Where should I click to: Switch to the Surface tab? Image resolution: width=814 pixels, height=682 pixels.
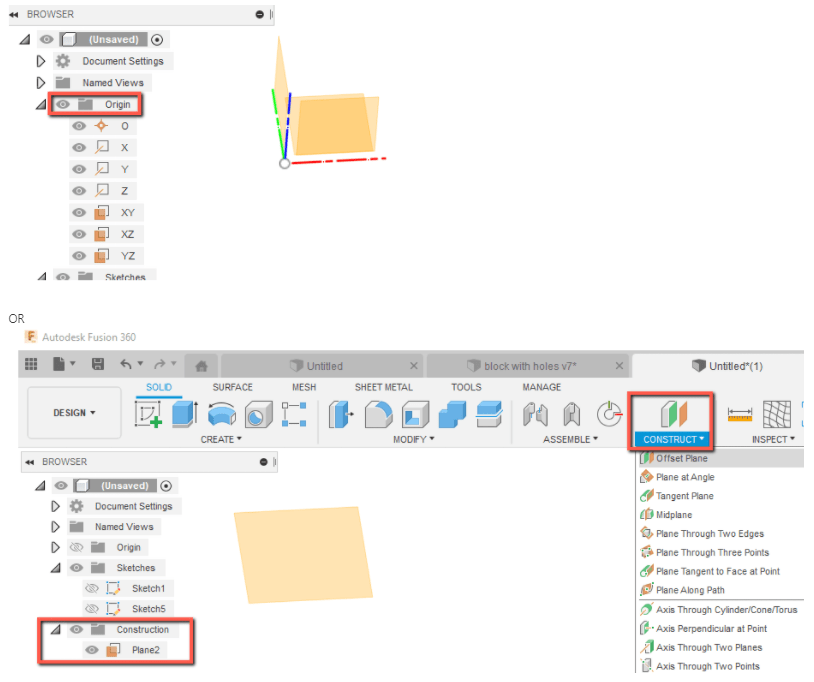tap(232, 387)
